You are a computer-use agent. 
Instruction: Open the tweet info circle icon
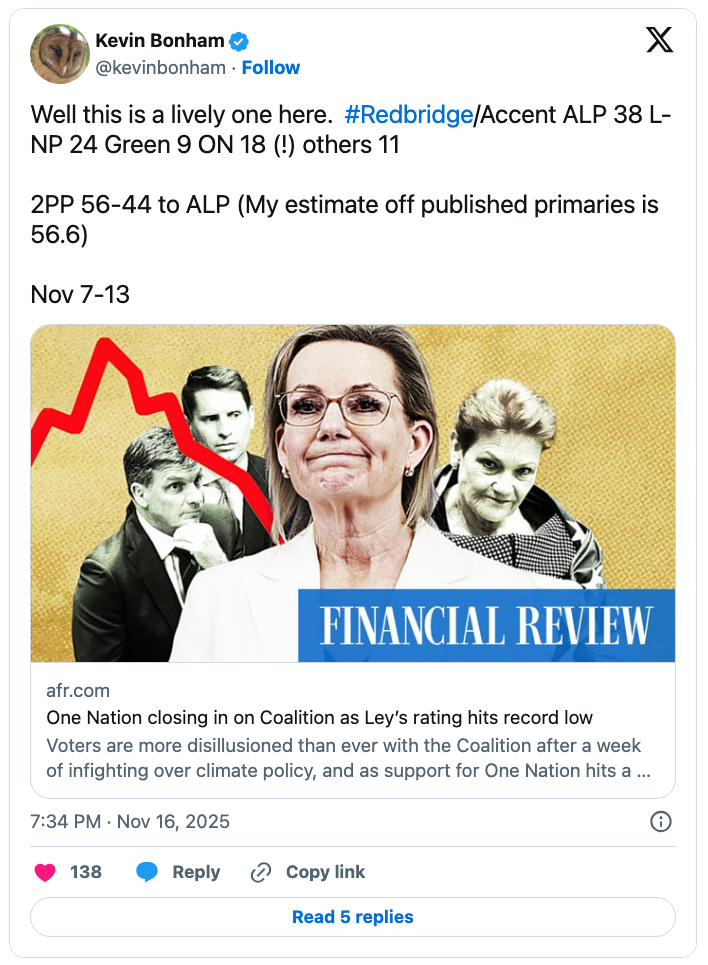661,822
